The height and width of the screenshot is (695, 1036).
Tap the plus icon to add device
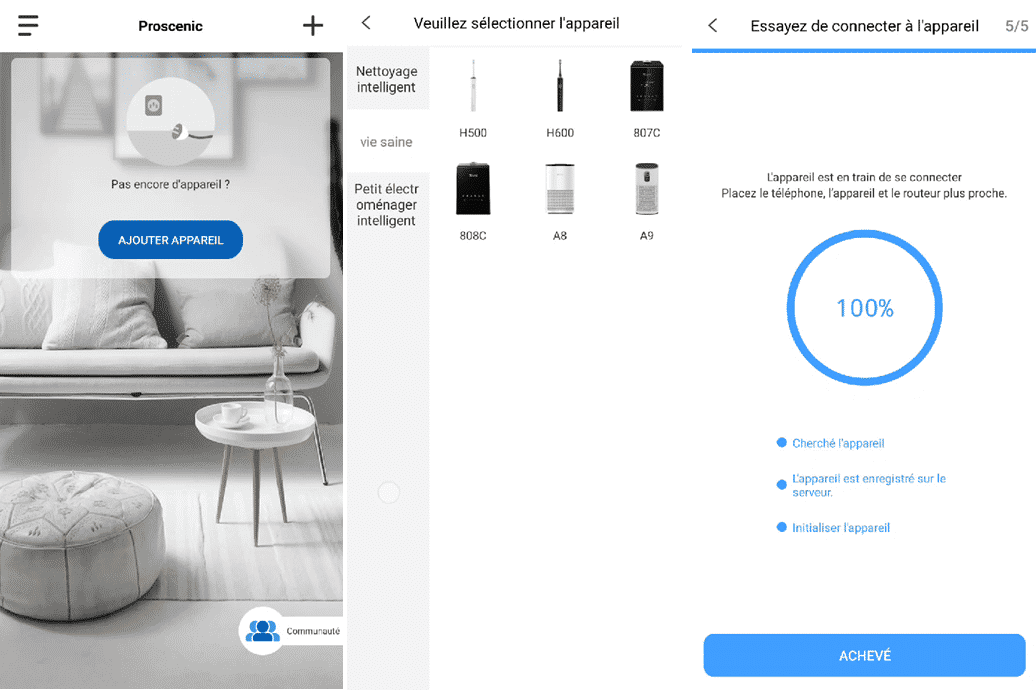(x=313, y=26)
